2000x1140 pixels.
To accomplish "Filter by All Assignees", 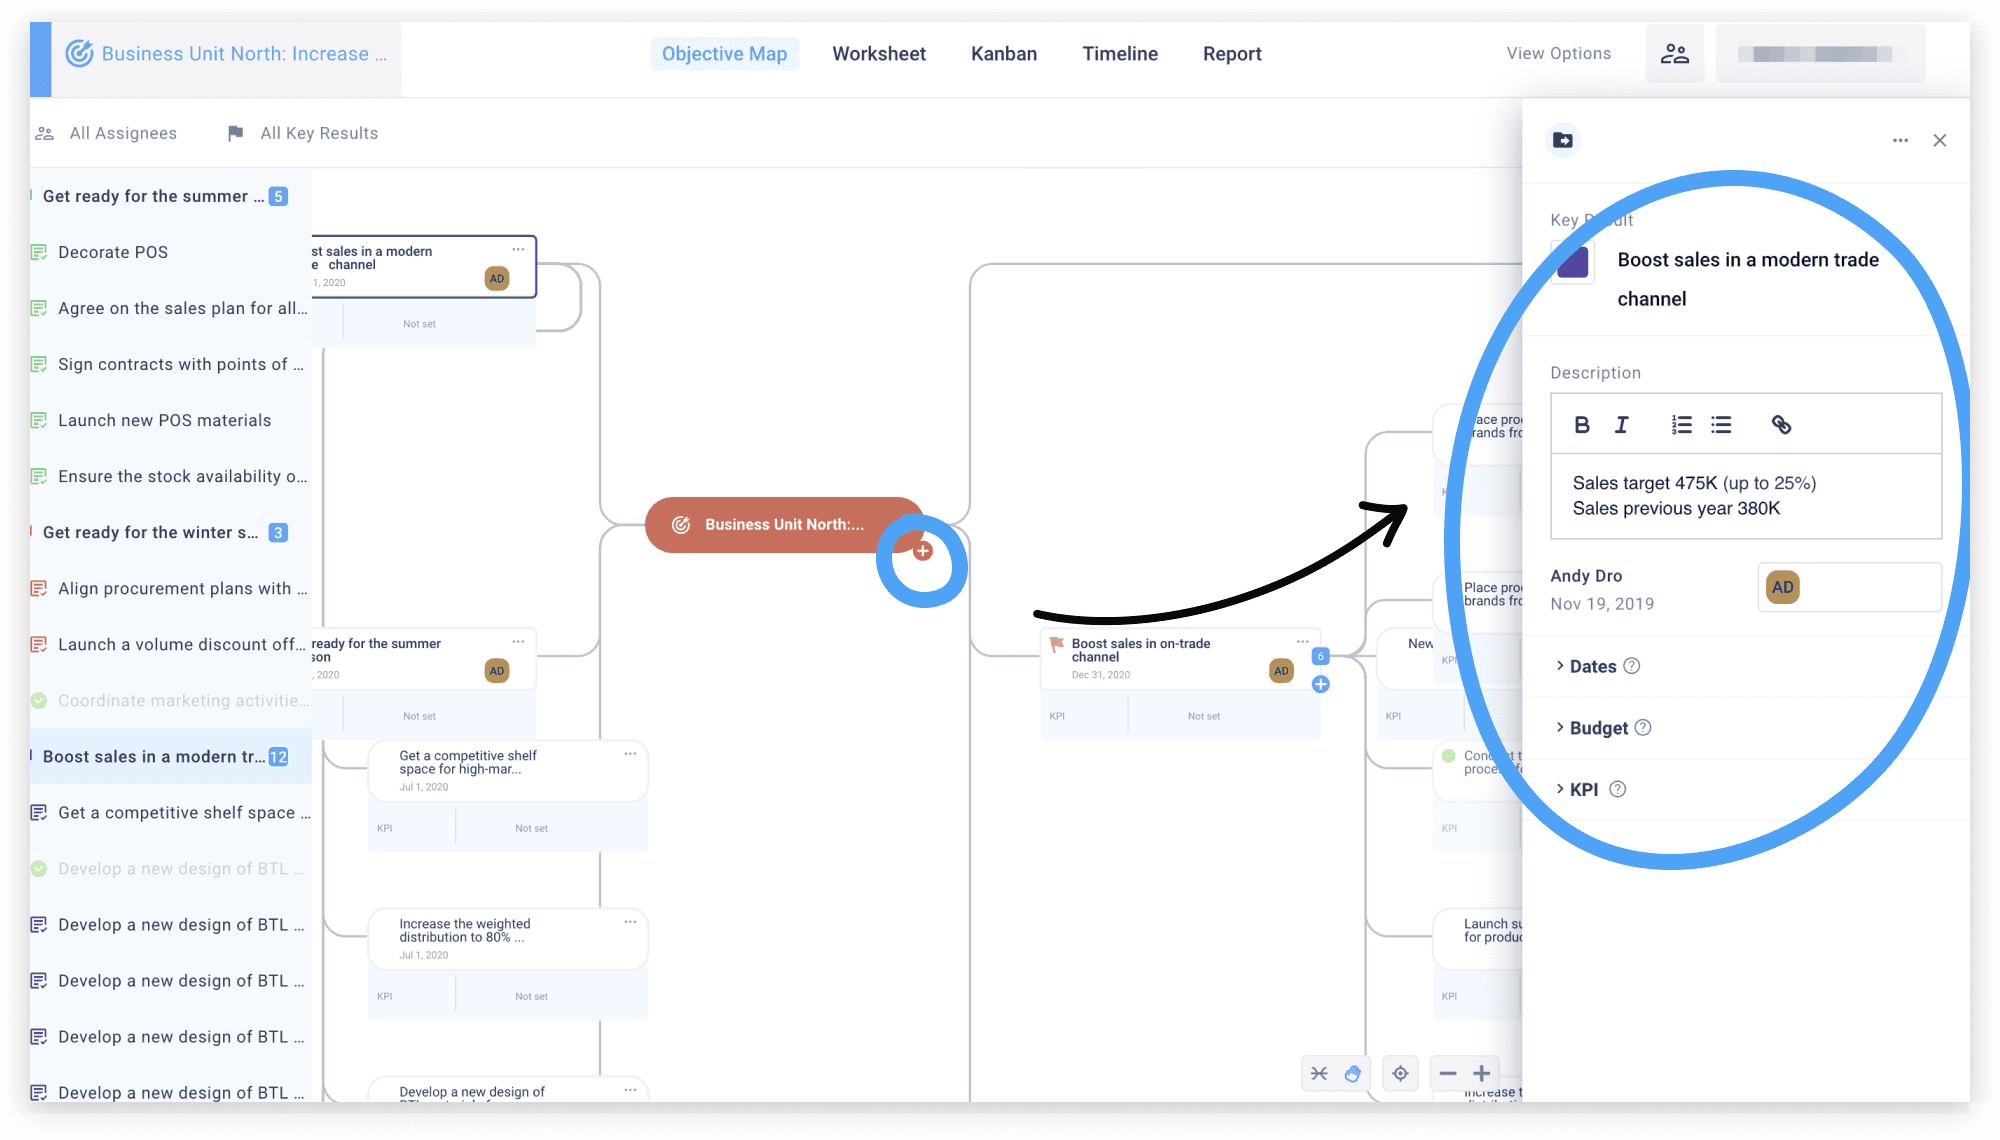I will 107,133.
